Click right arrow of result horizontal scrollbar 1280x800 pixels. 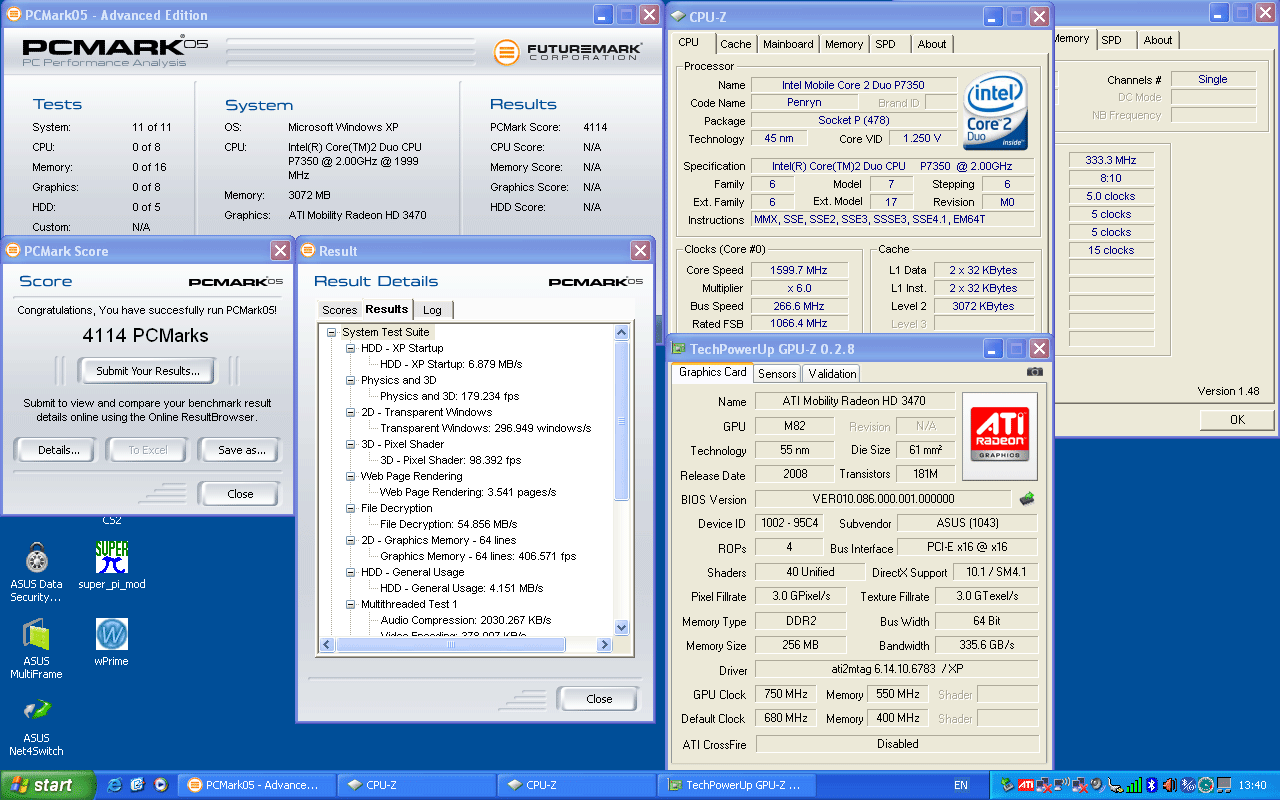[x=603, y=645]
